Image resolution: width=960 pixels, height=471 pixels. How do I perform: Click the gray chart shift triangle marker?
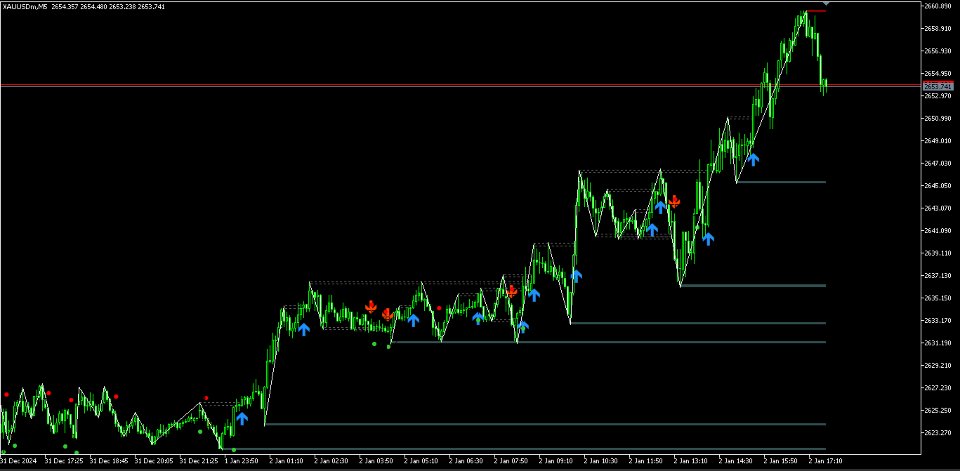pyautogui.click(x=825, y=3)
